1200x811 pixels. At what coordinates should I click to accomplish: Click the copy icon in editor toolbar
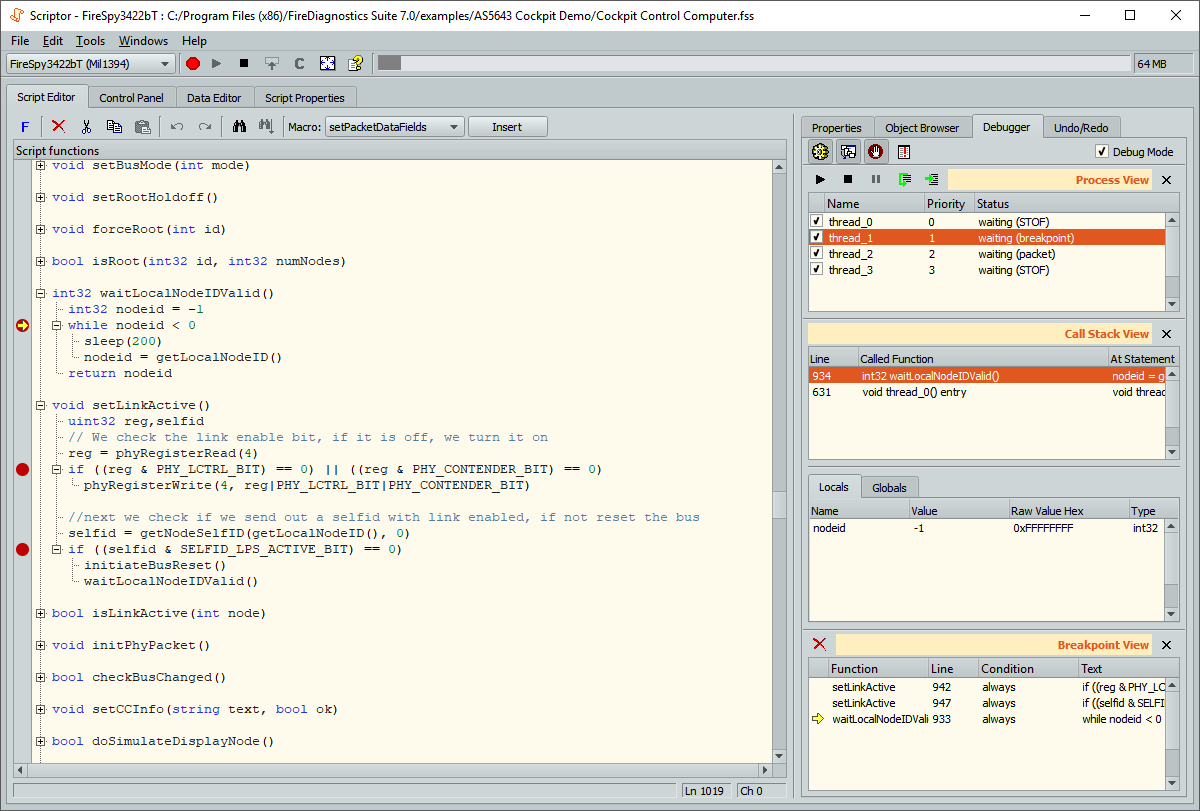point(114,126)
